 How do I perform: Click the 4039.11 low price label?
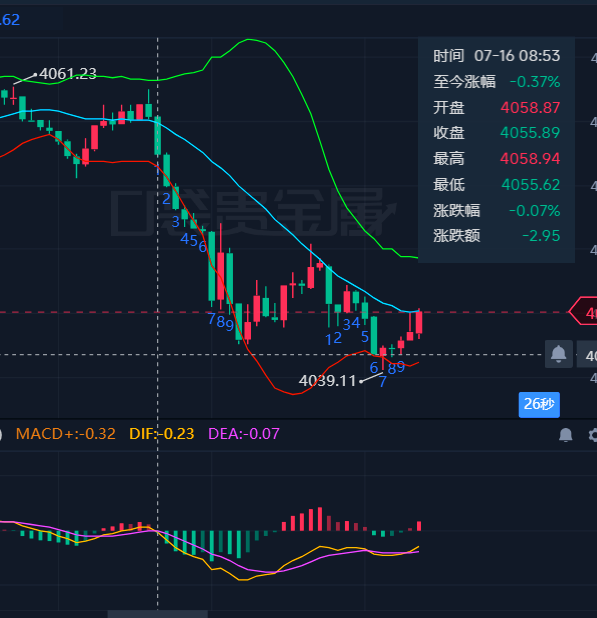(327, 381)
